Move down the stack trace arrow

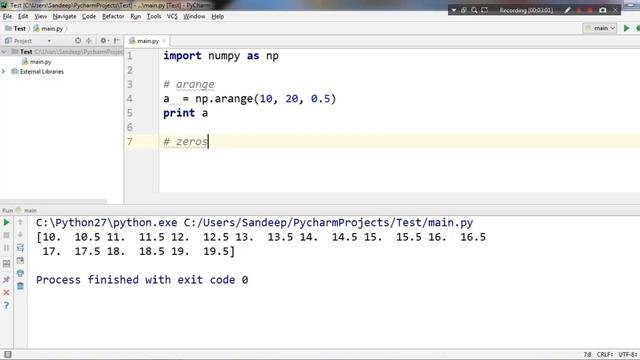coord(20,235)
